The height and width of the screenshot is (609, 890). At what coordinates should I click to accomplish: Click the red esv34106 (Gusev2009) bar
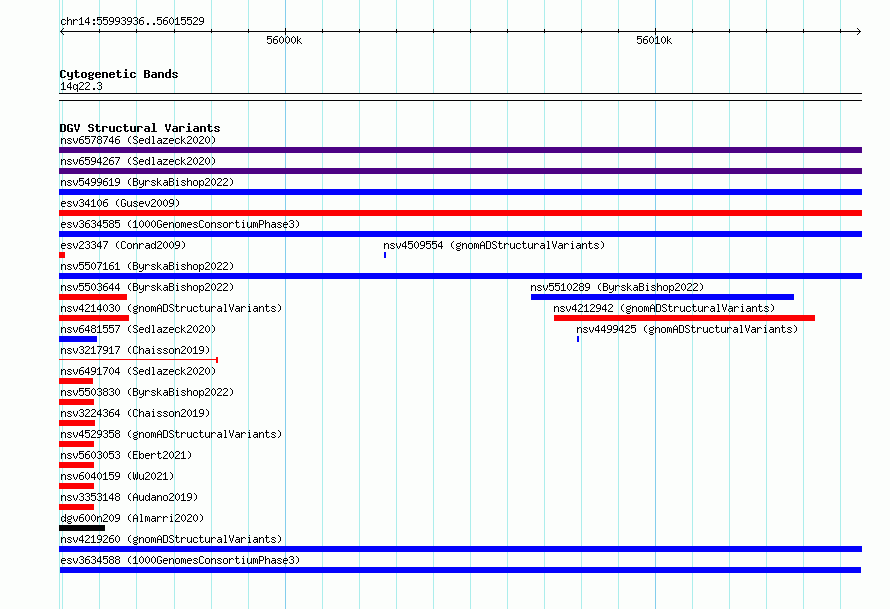[x=460, y=213]
